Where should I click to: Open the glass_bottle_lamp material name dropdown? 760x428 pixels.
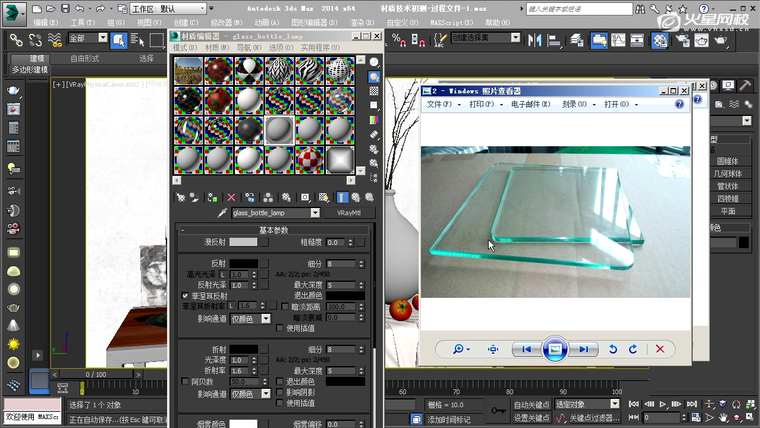[315, 213]
